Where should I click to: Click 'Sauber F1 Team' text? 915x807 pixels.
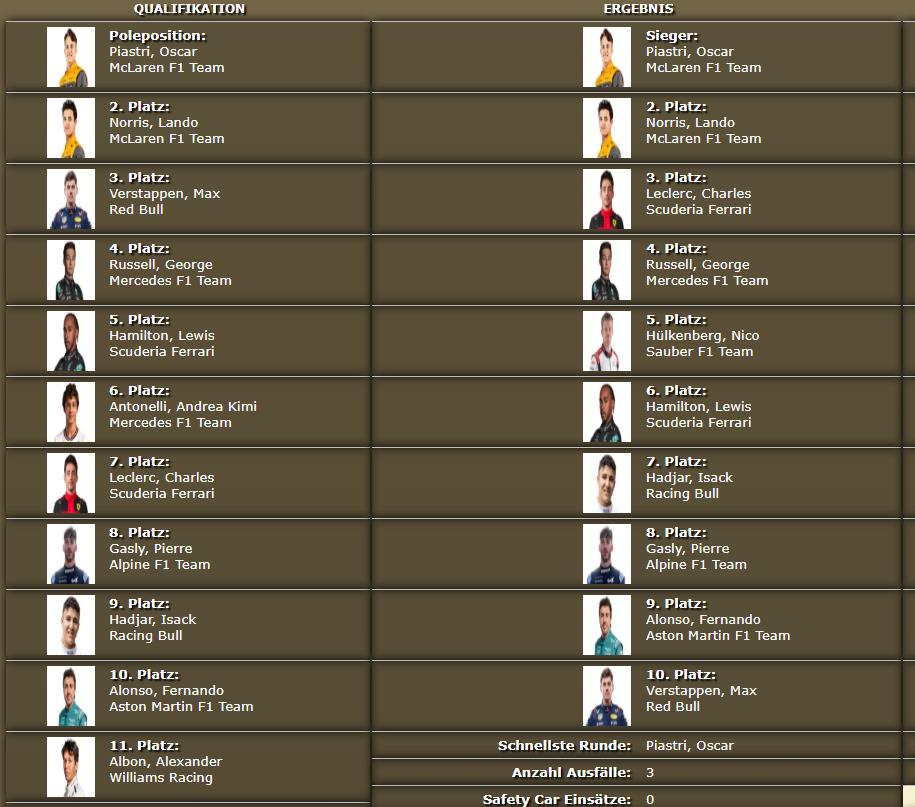[699, 351]
